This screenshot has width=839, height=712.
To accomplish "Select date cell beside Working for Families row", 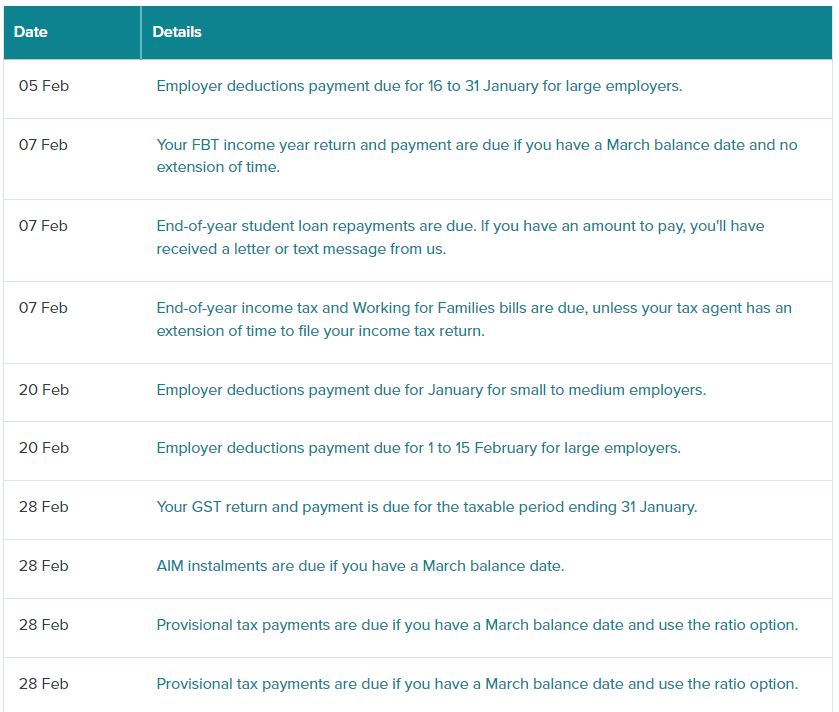I will click(x=43, y=308).
